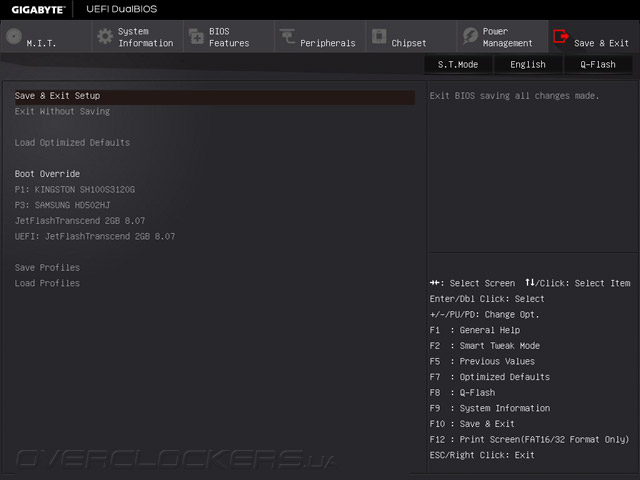The width and height of the screenshot is (640, 480).
Task: Choose Exit Without Saving
Action: click(x=62, y=111)
